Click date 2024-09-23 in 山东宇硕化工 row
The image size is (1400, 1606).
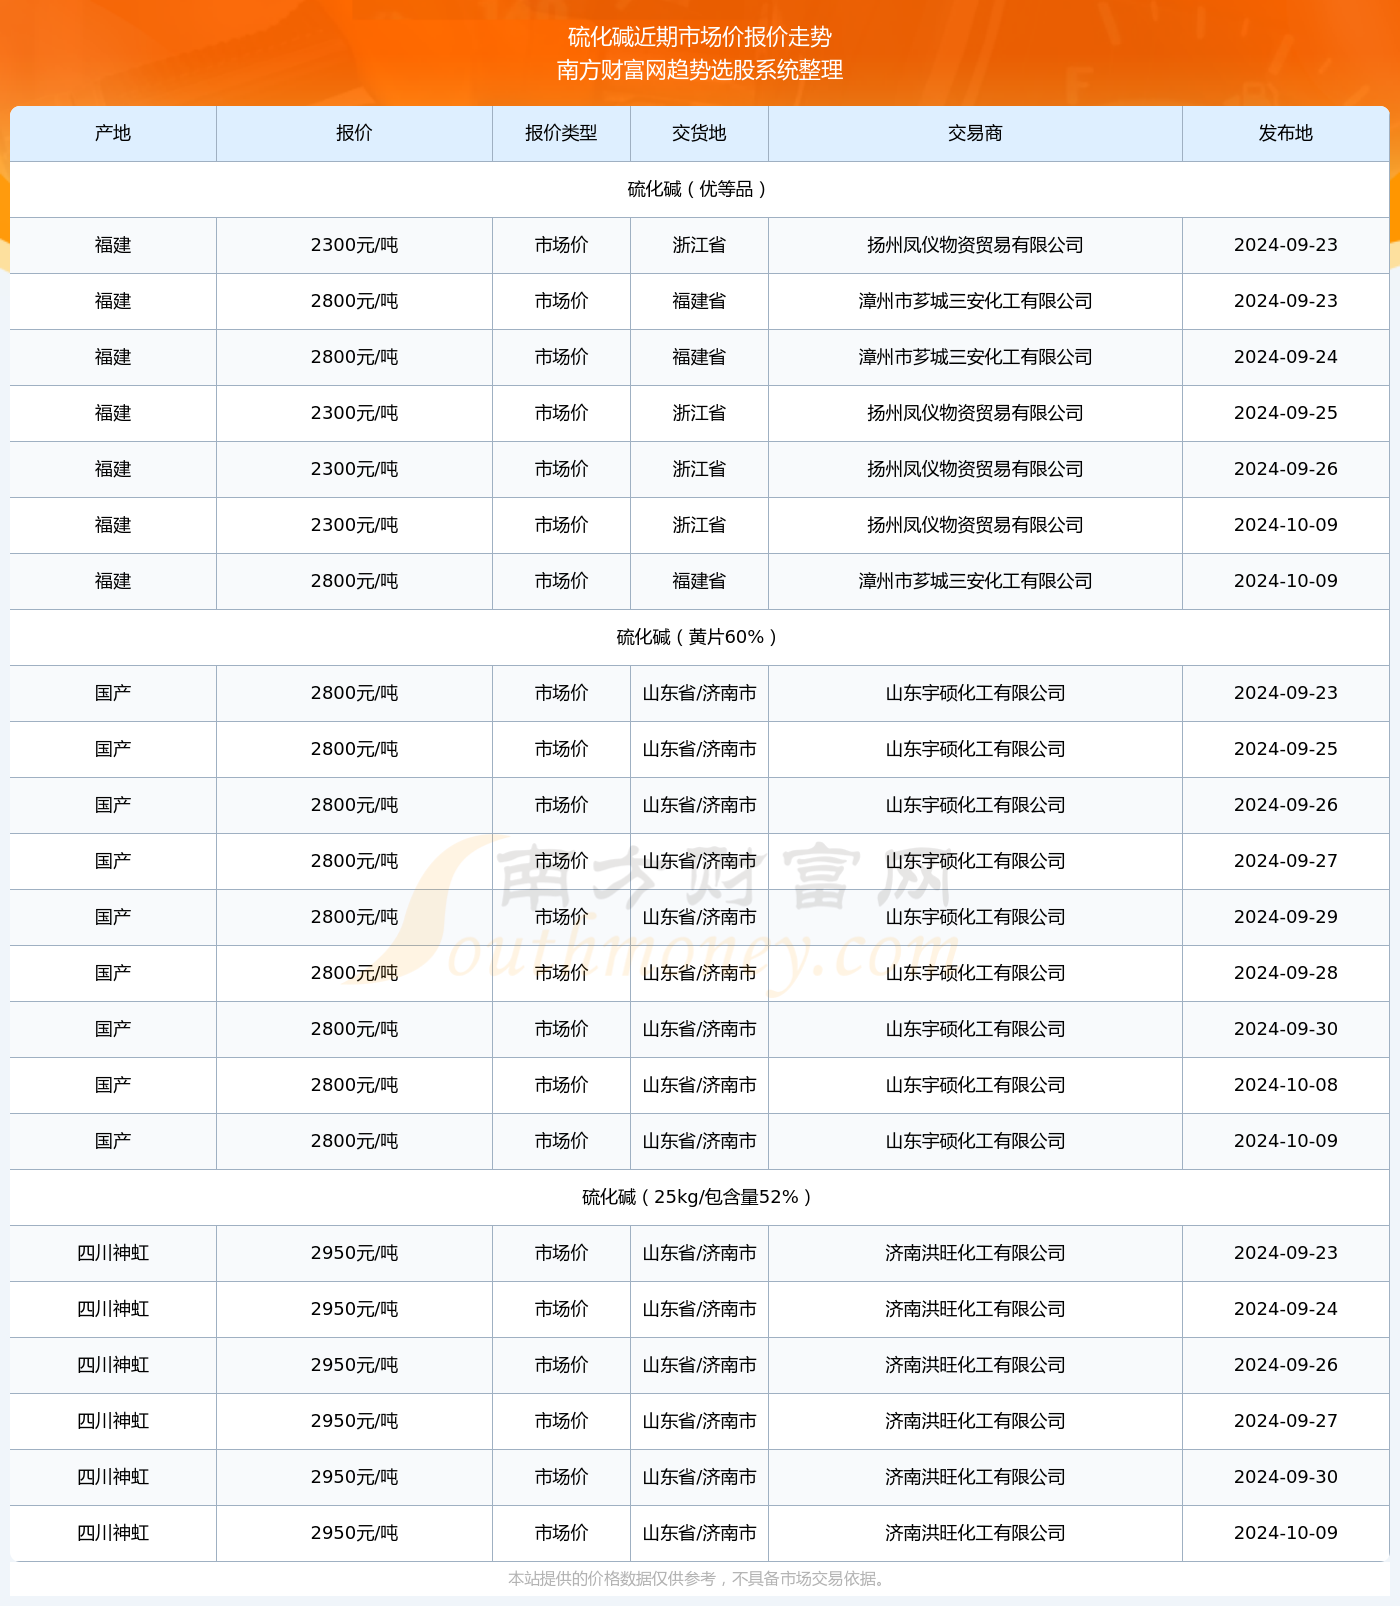pyautogui.click(x=1286, y=693)
